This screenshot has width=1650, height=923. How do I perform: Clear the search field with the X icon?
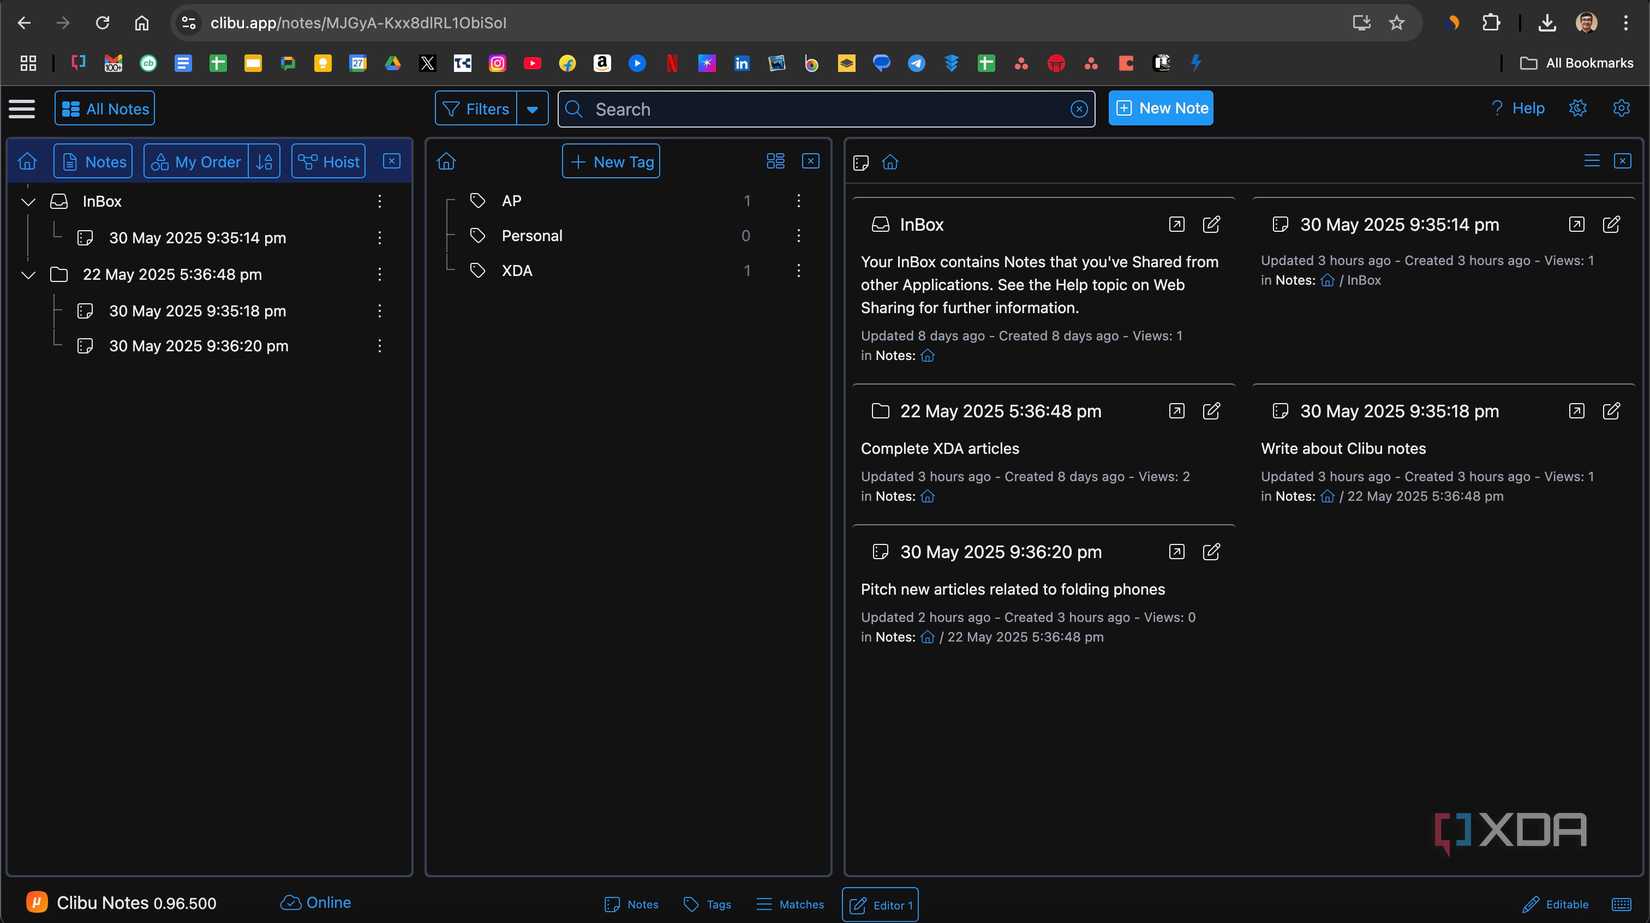point(1079,109)
